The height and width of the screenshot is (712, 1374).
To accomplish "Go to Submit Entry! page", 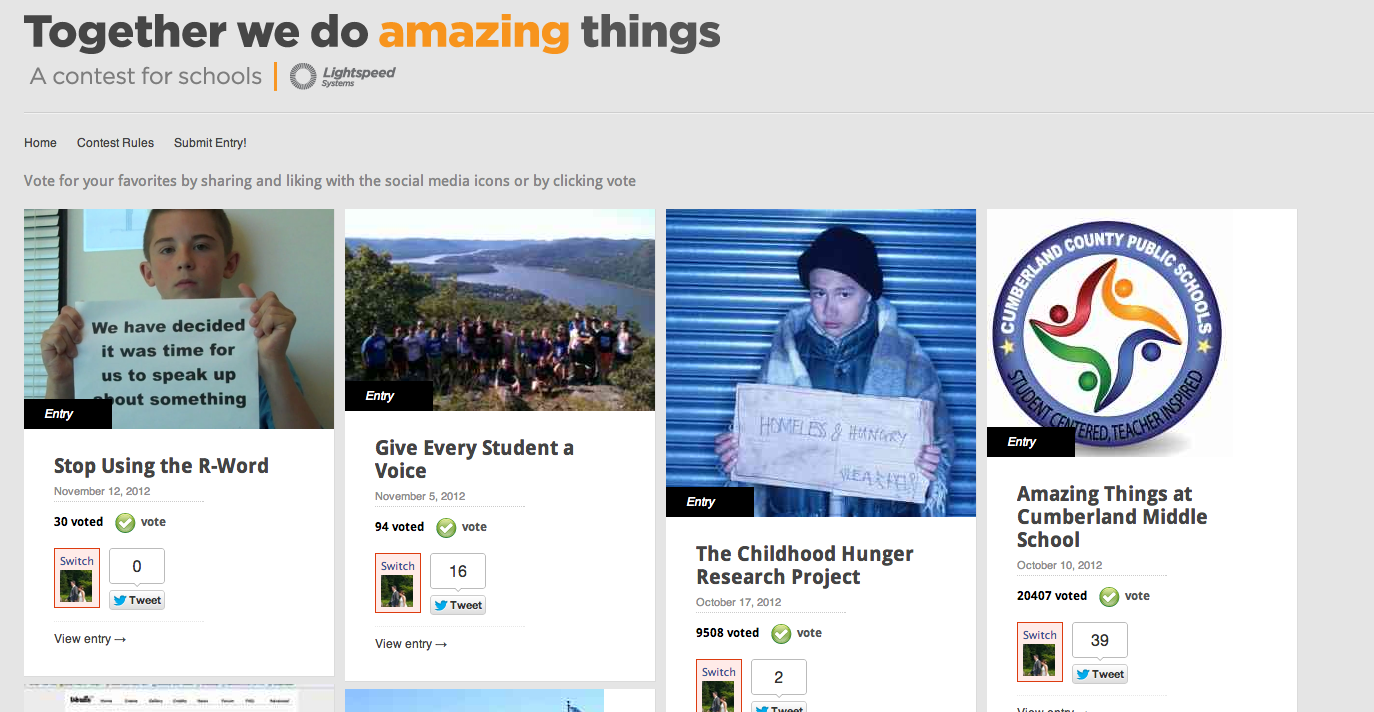I will coord(210,143).
